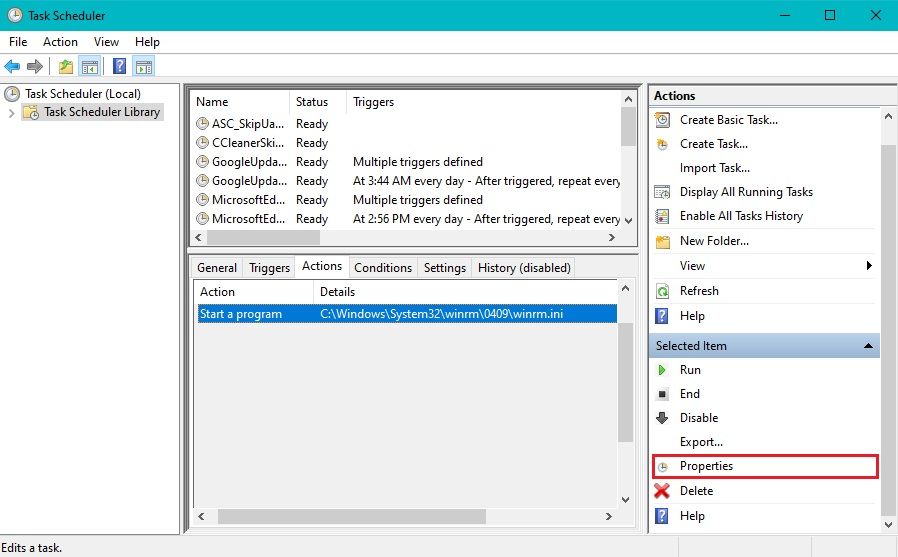
Task: Click Import Task... in Actions pane
Action: pyautogui.click(x=714, y=168)
